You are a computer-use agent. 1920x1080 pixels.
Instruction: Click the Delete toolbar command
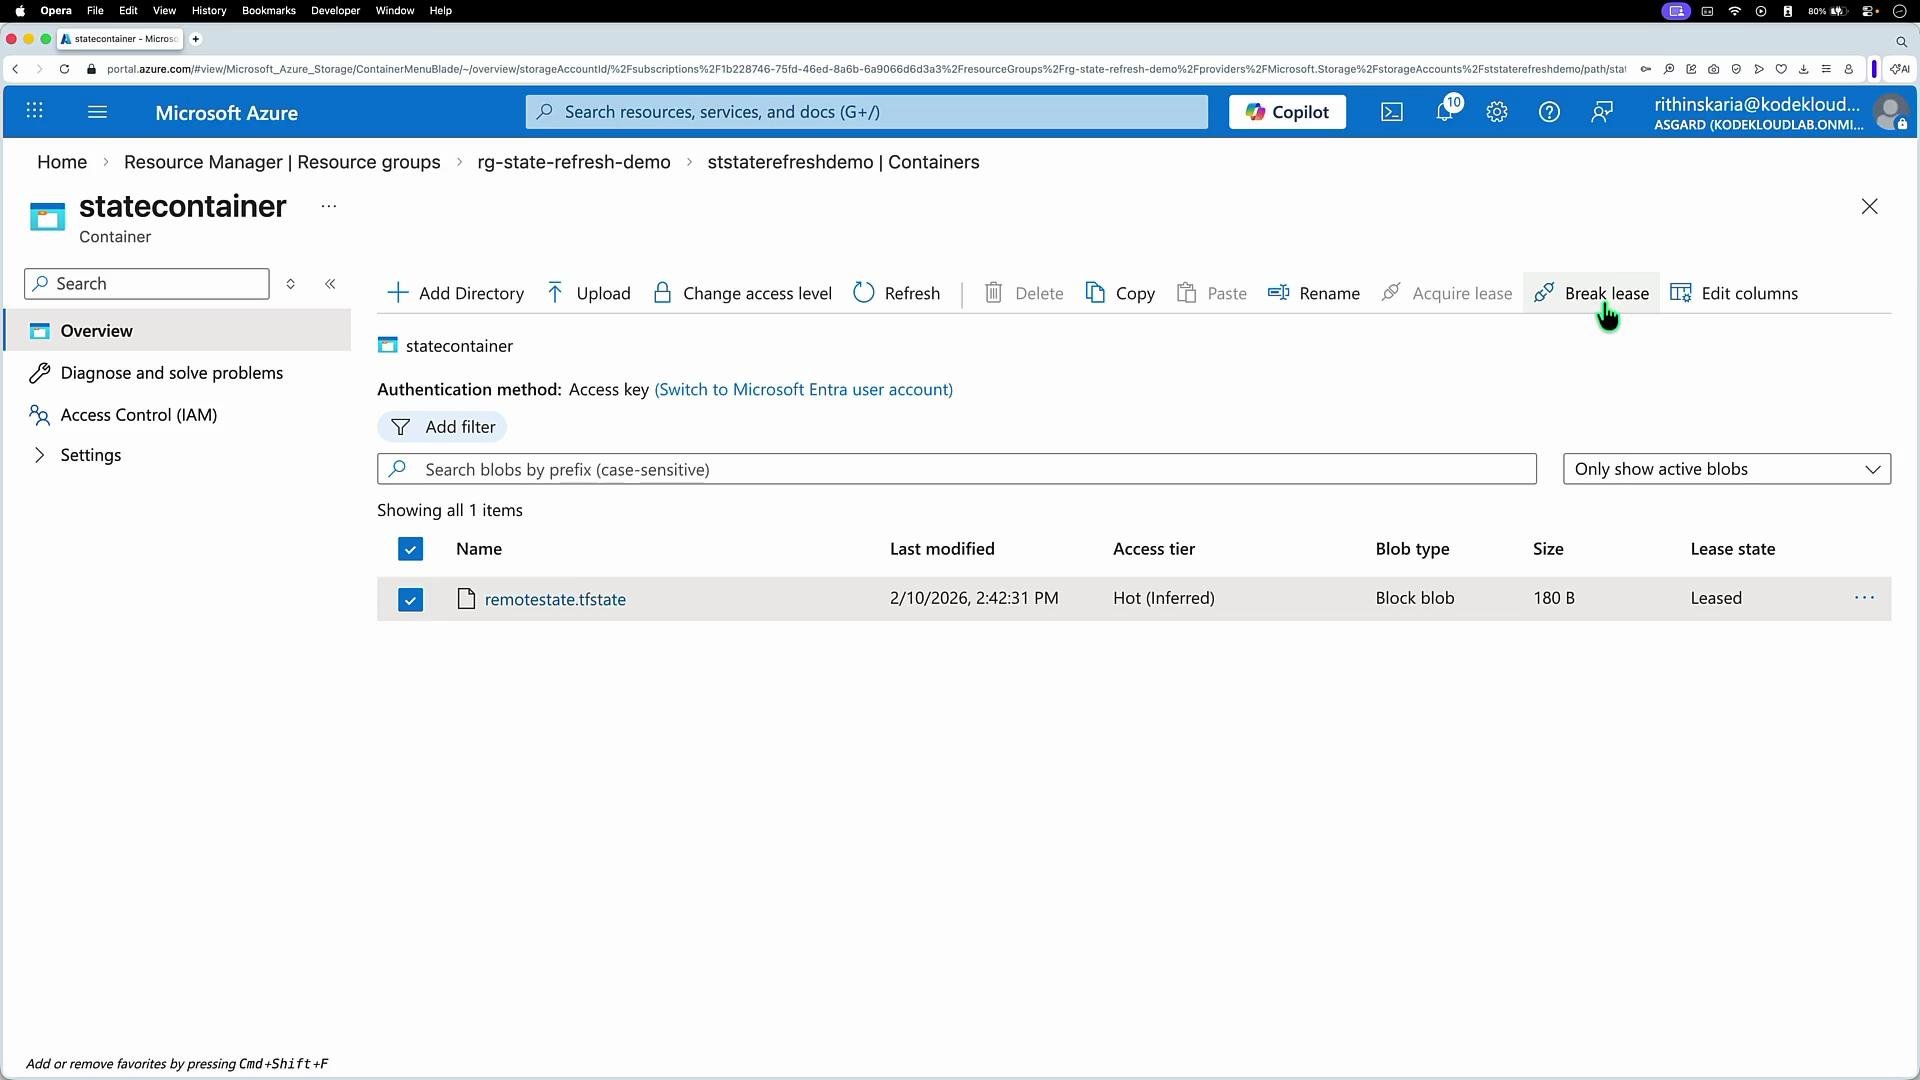[1024, 293]
